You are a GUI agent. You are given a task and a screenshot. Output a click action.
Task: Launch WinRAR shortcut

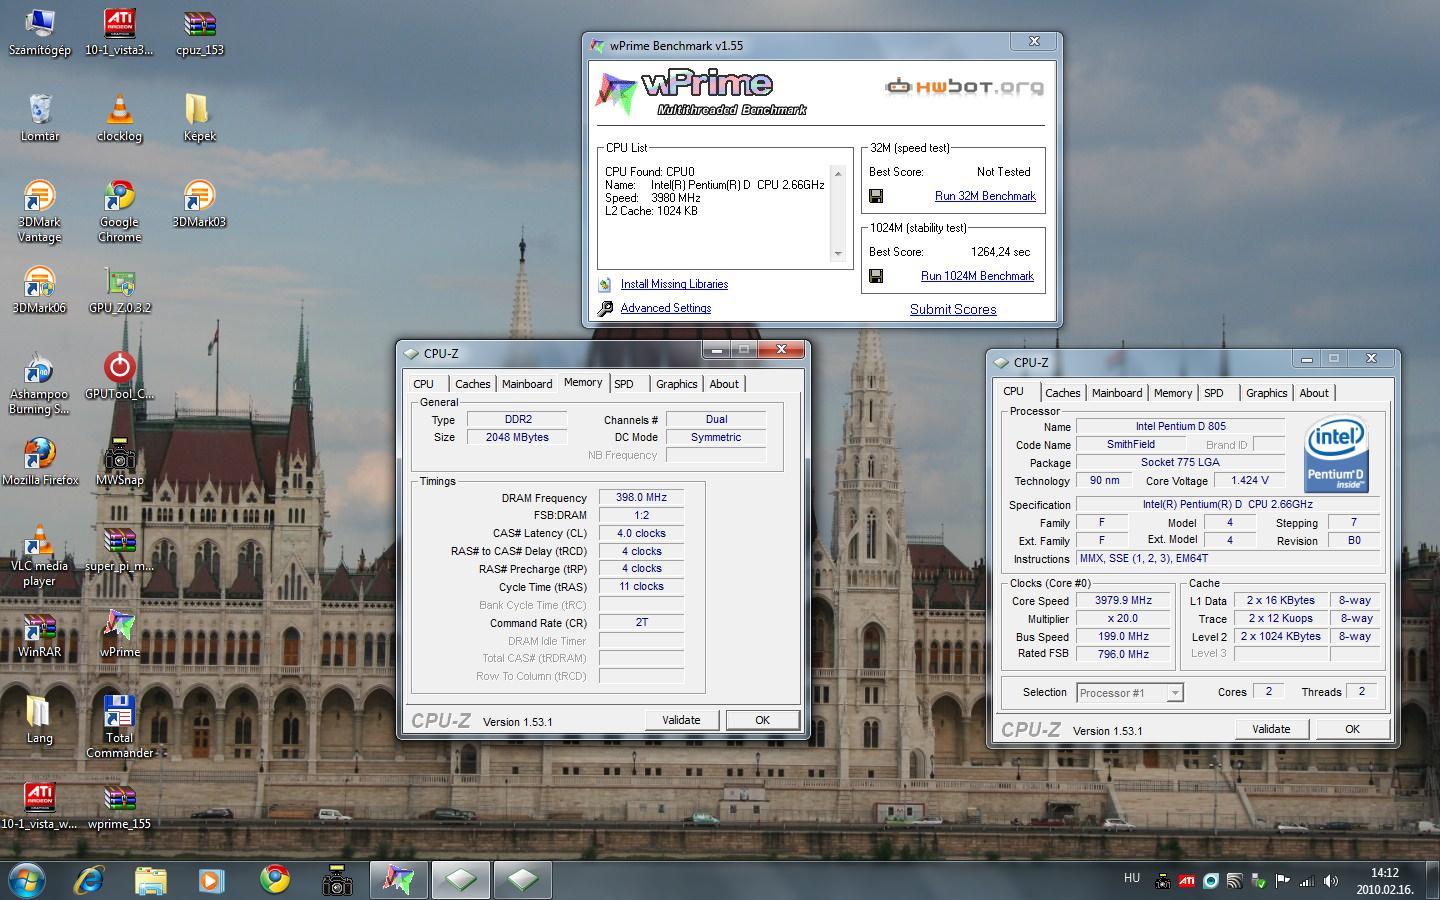pyautogui.click(x=39, y=634)
